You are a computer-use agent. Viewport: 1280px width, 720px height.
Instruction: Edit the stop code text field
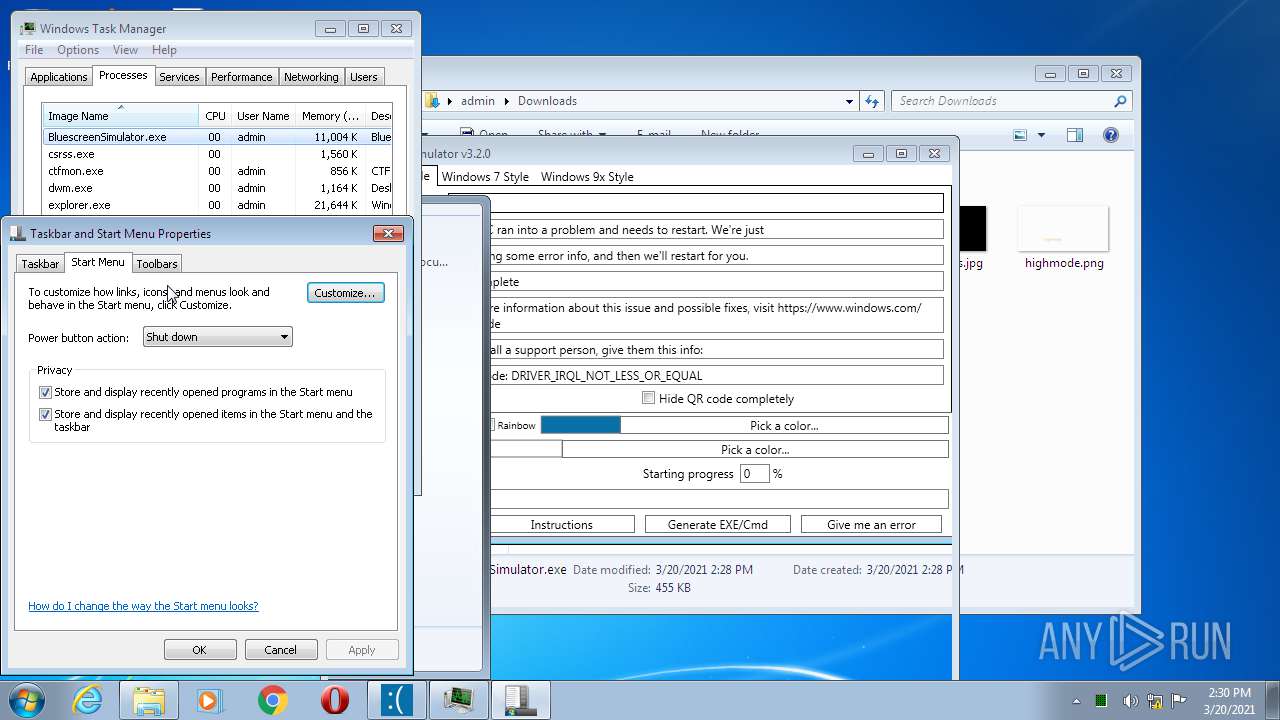(716, 376)
